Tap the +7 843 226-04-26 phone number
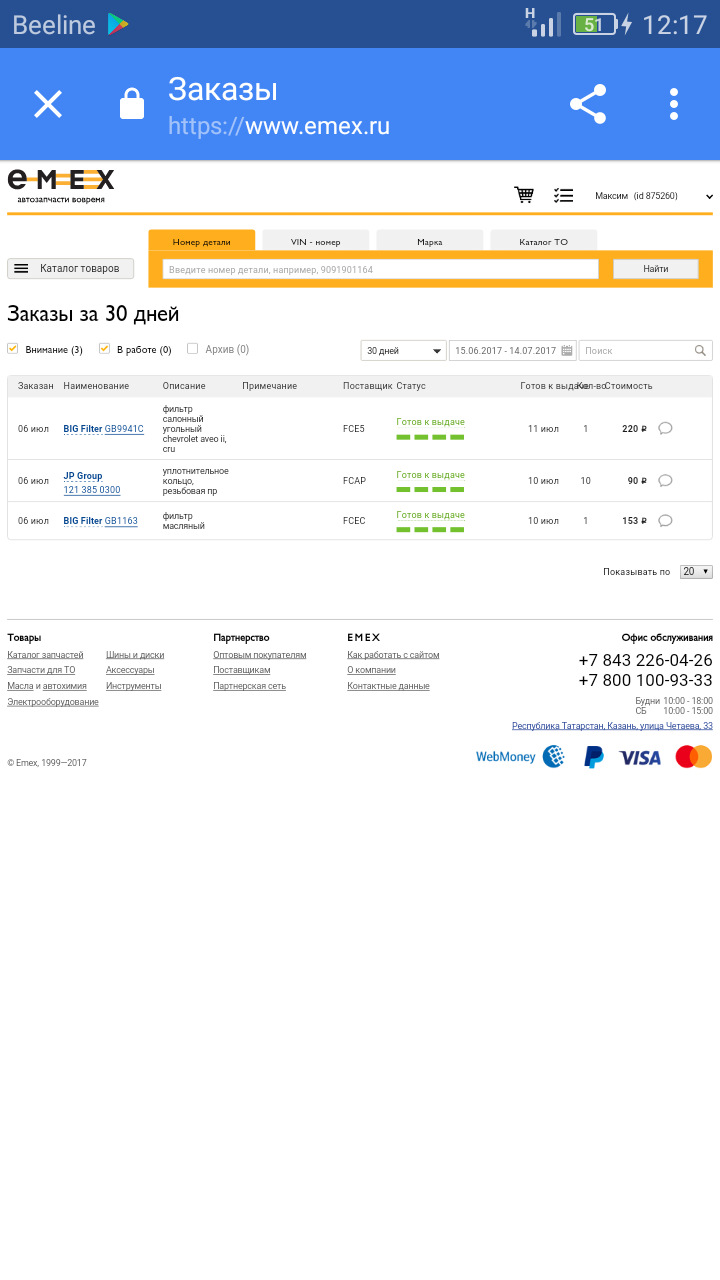Image resolution: width=720 pixels, height=1280 pixels. [645, 660]
